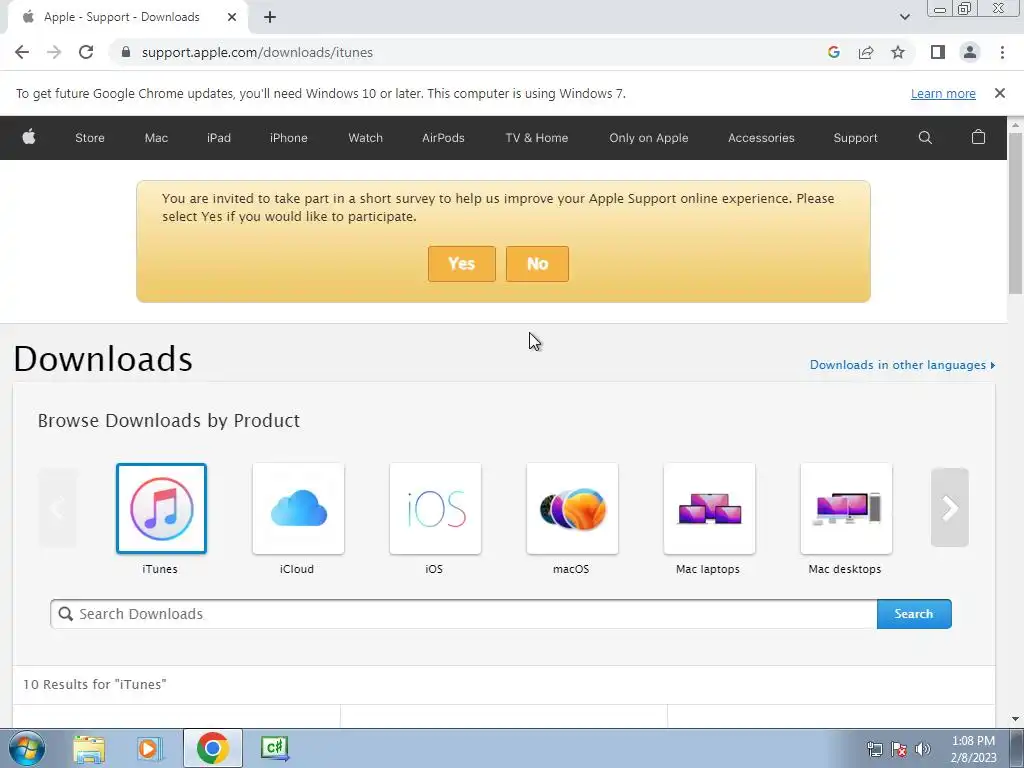This screenshot has width=1024, height=768.
Task: Open the Apple site search magnifier icon
Action: (x=925, y=137)
